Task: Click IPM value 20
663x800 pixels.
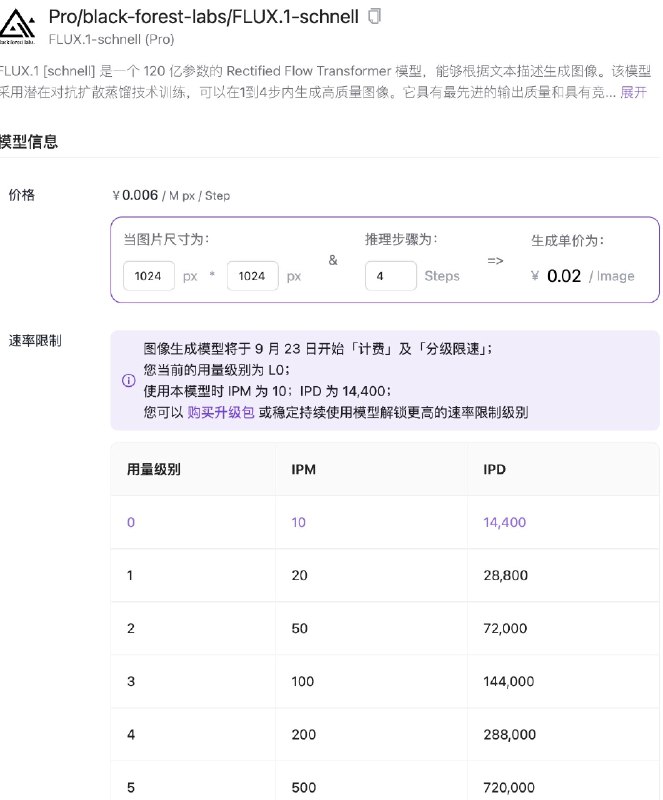Action: (x=300, y=576)
